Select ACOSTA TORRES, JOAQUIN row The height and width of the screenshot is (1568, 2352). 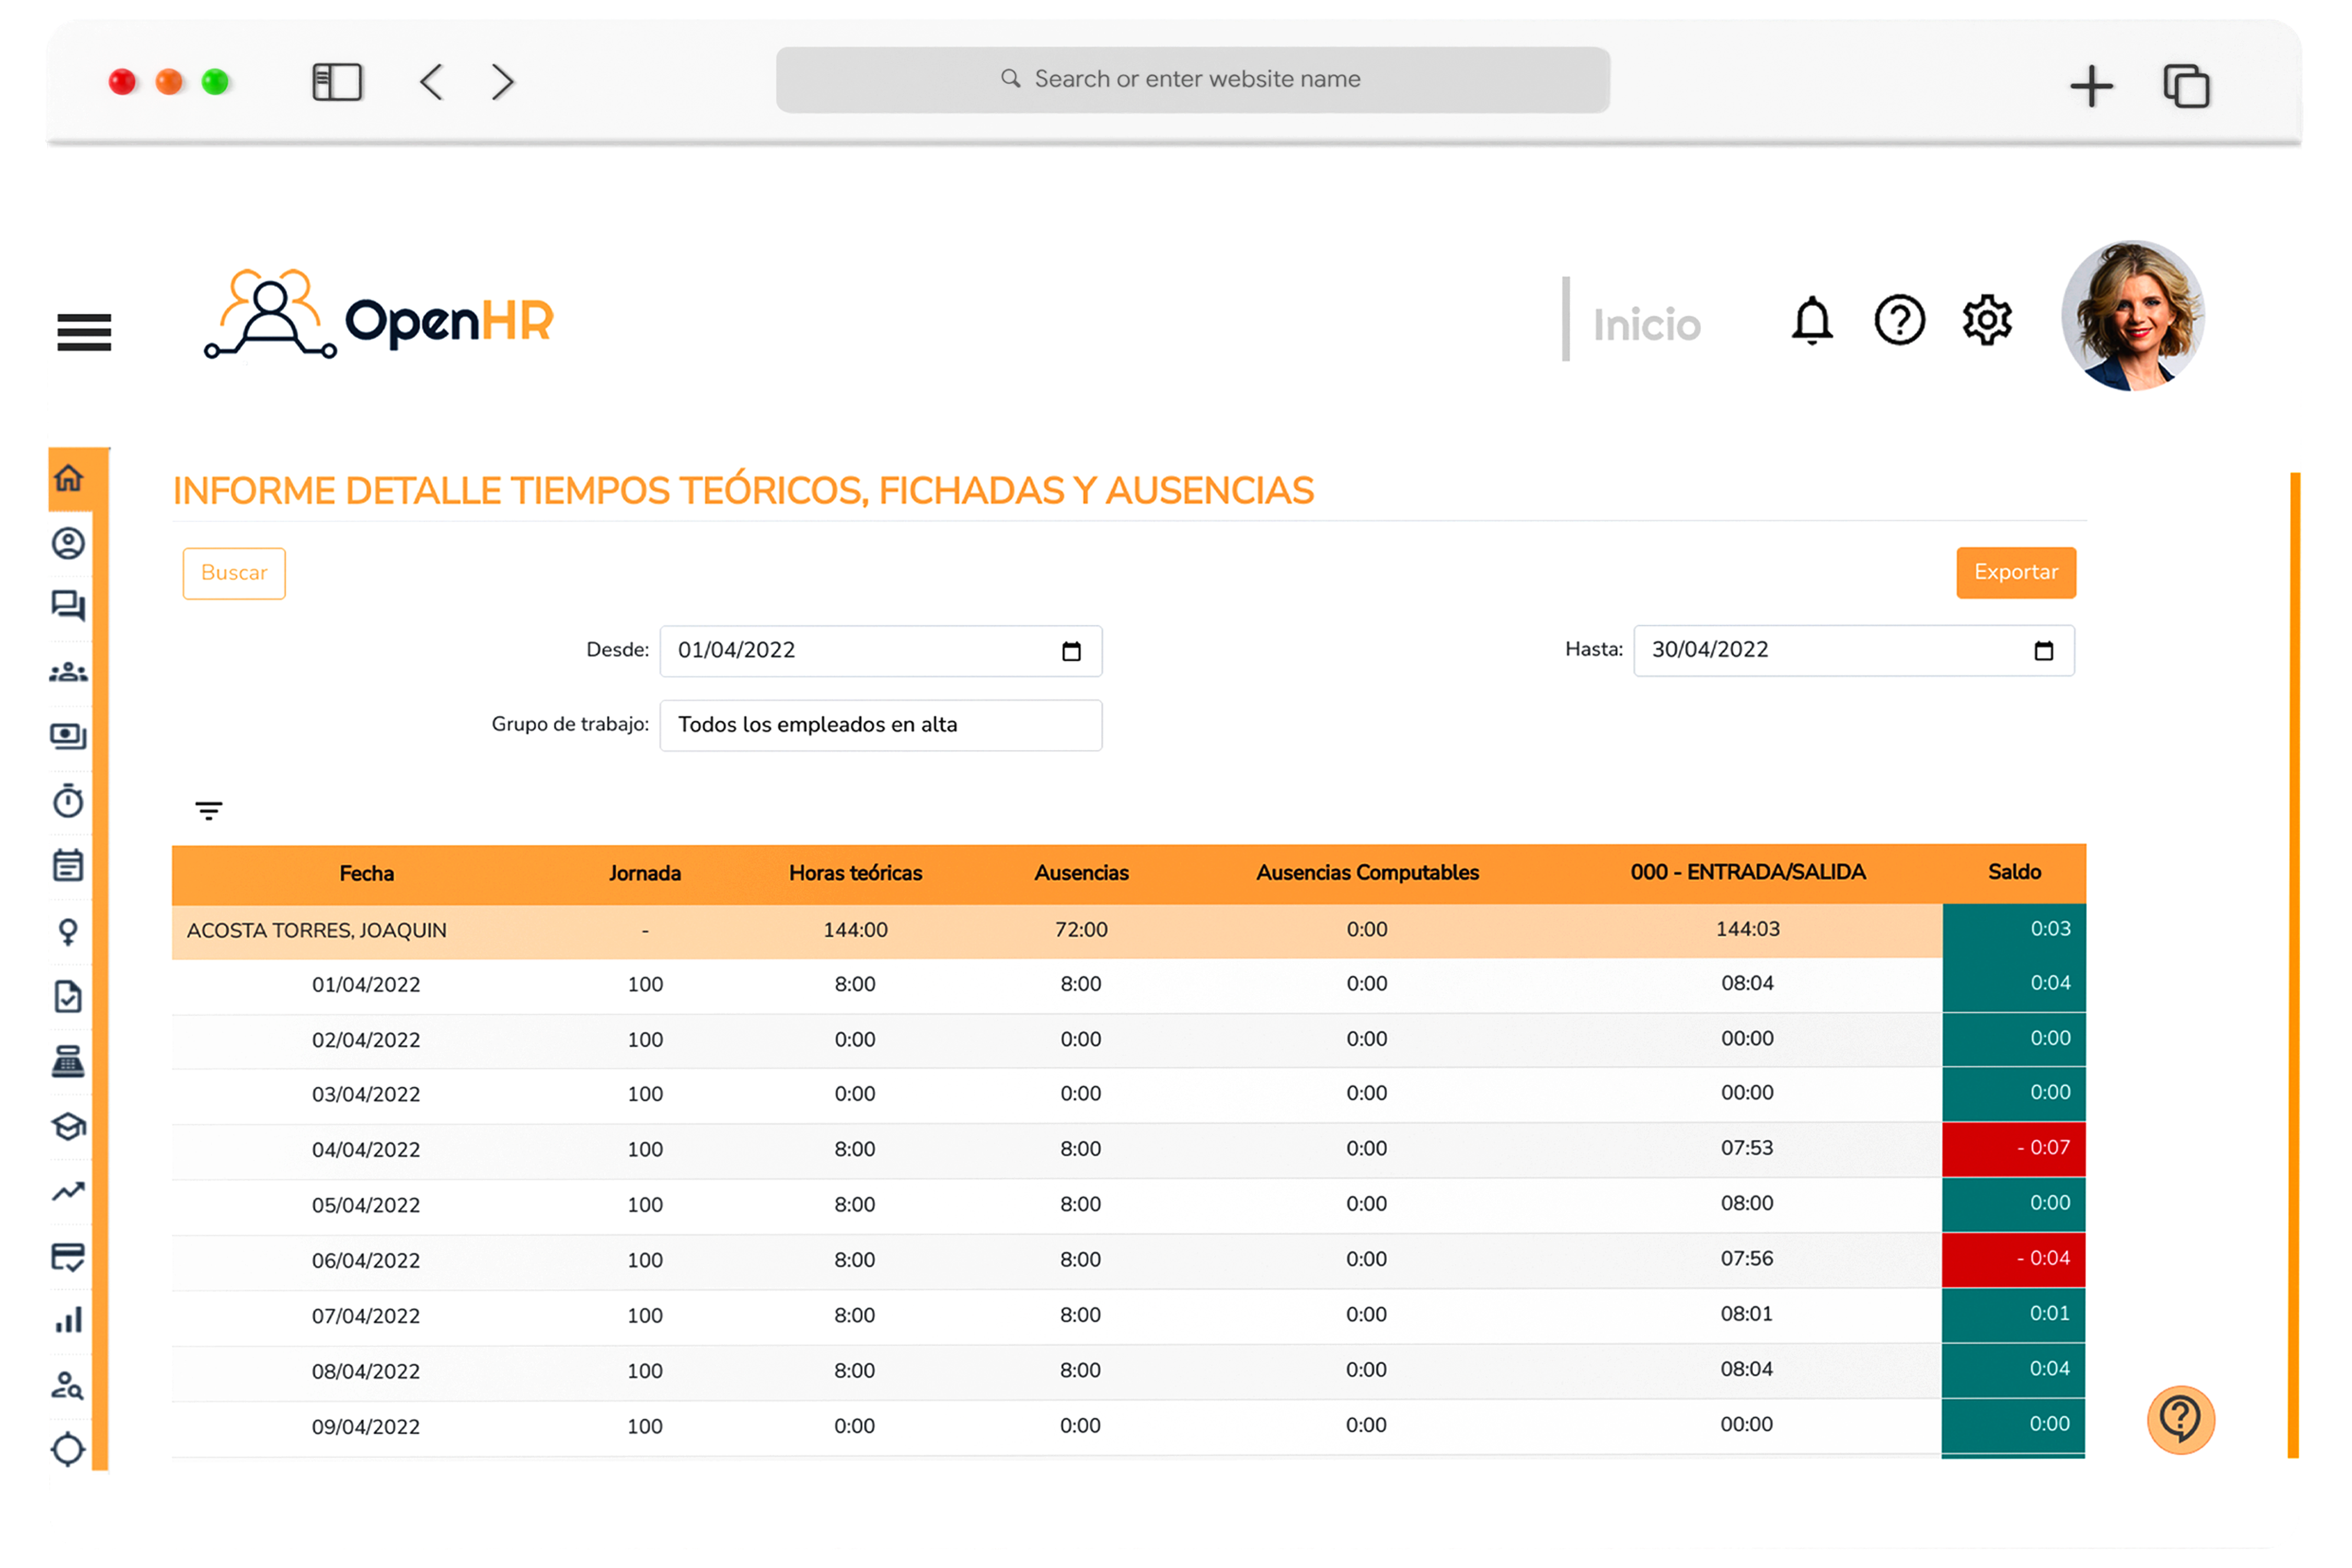click(1129, 930)
